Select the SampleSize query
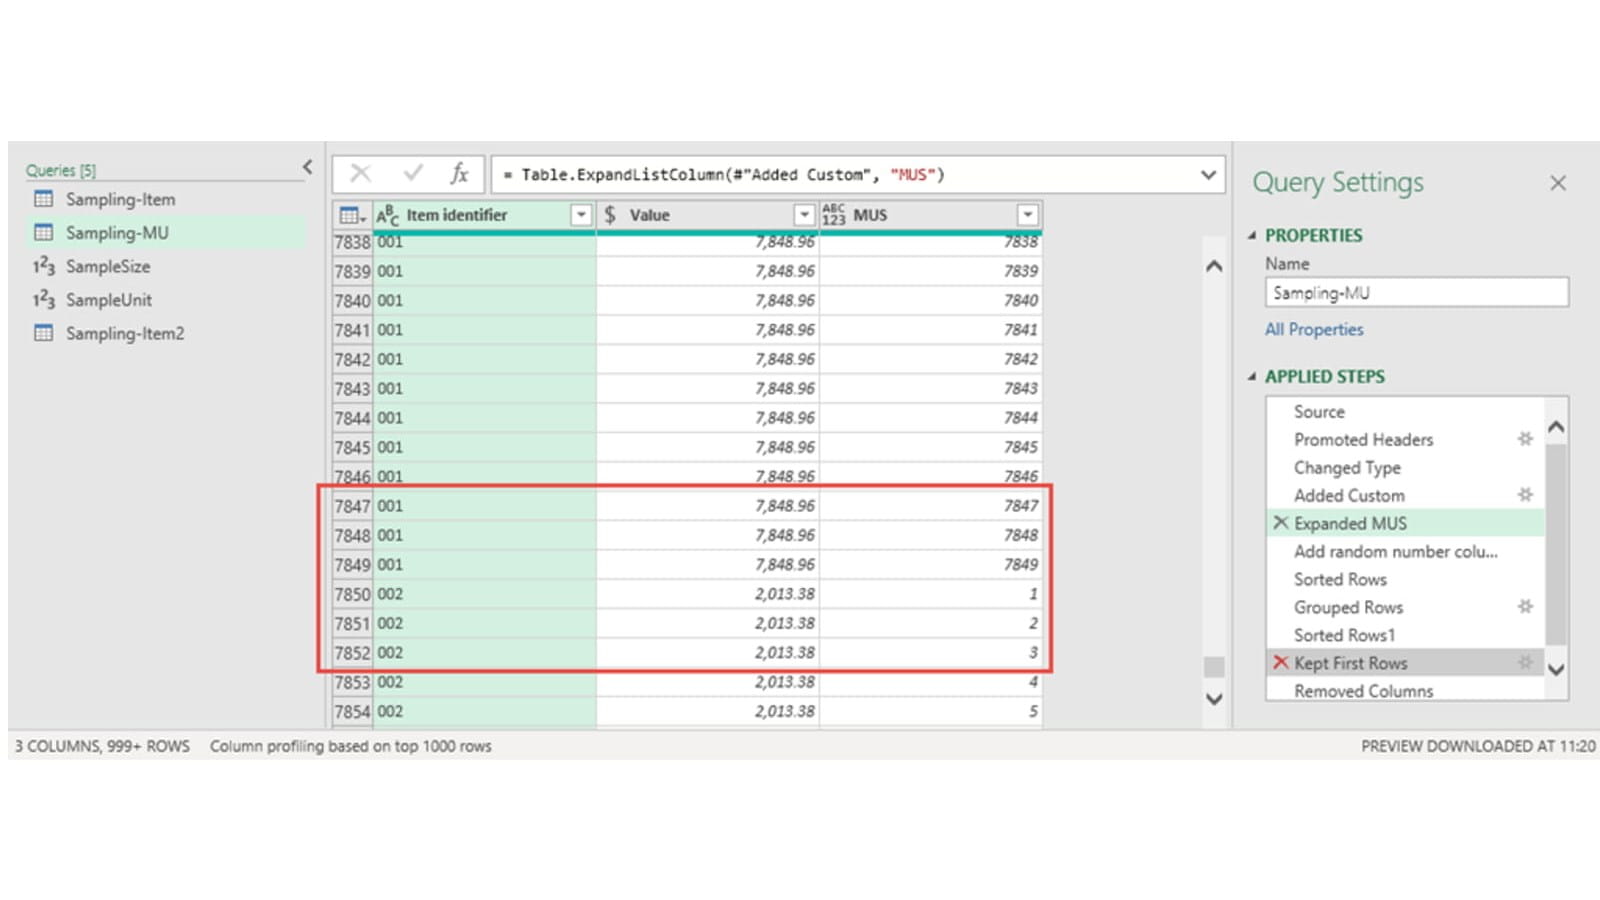This screenshot has height=900, width=1600. [x=107, y=266]
